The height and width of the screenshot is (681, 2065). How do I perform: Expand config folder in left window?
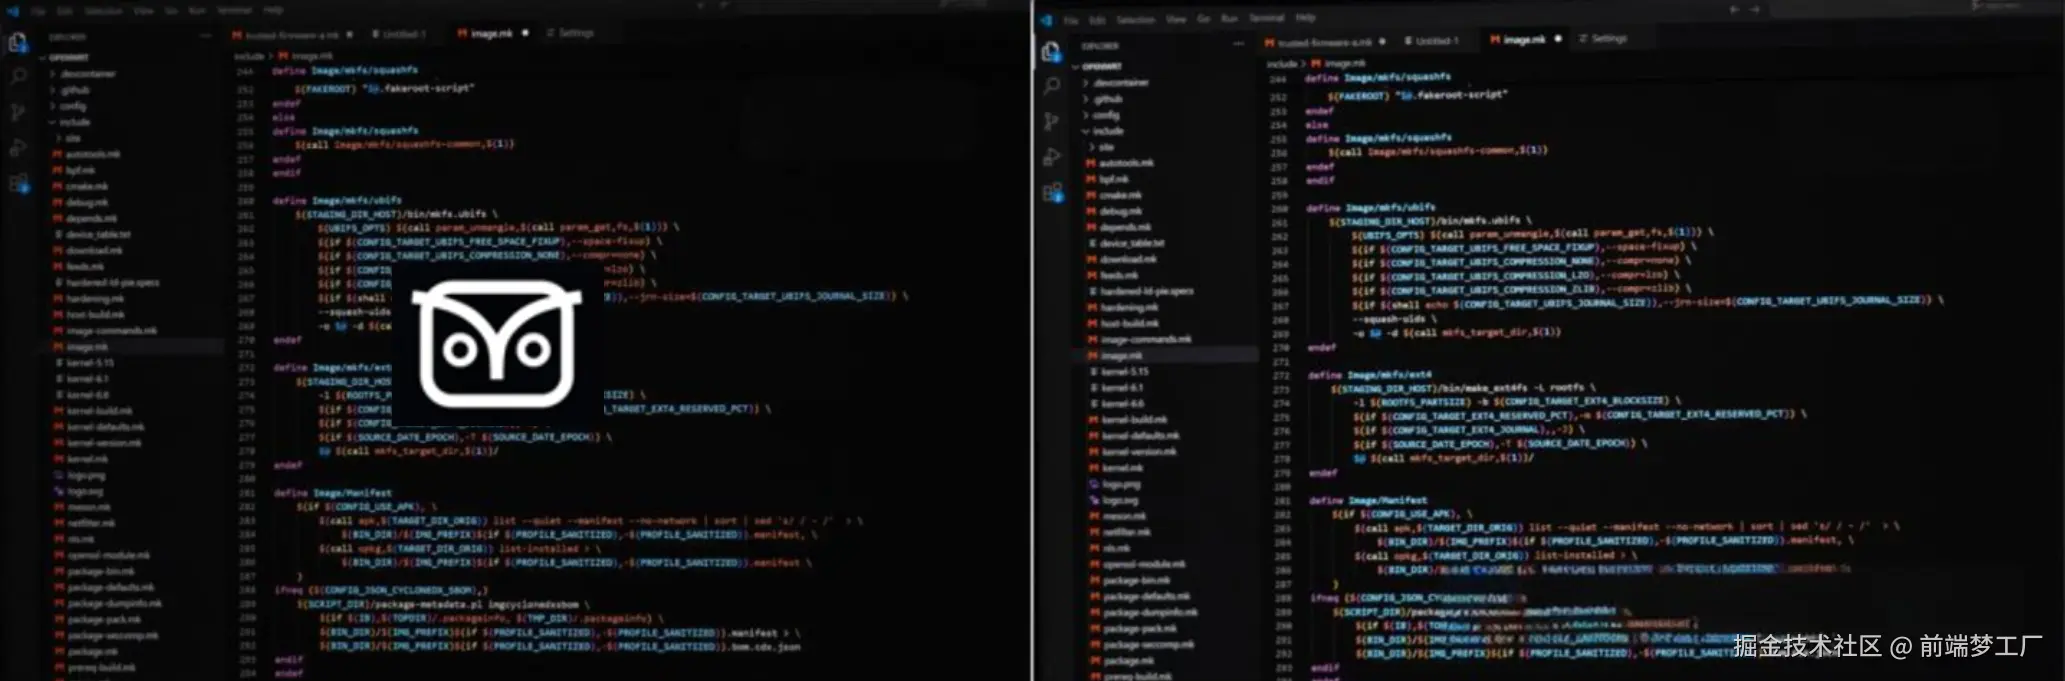[72, 106]
